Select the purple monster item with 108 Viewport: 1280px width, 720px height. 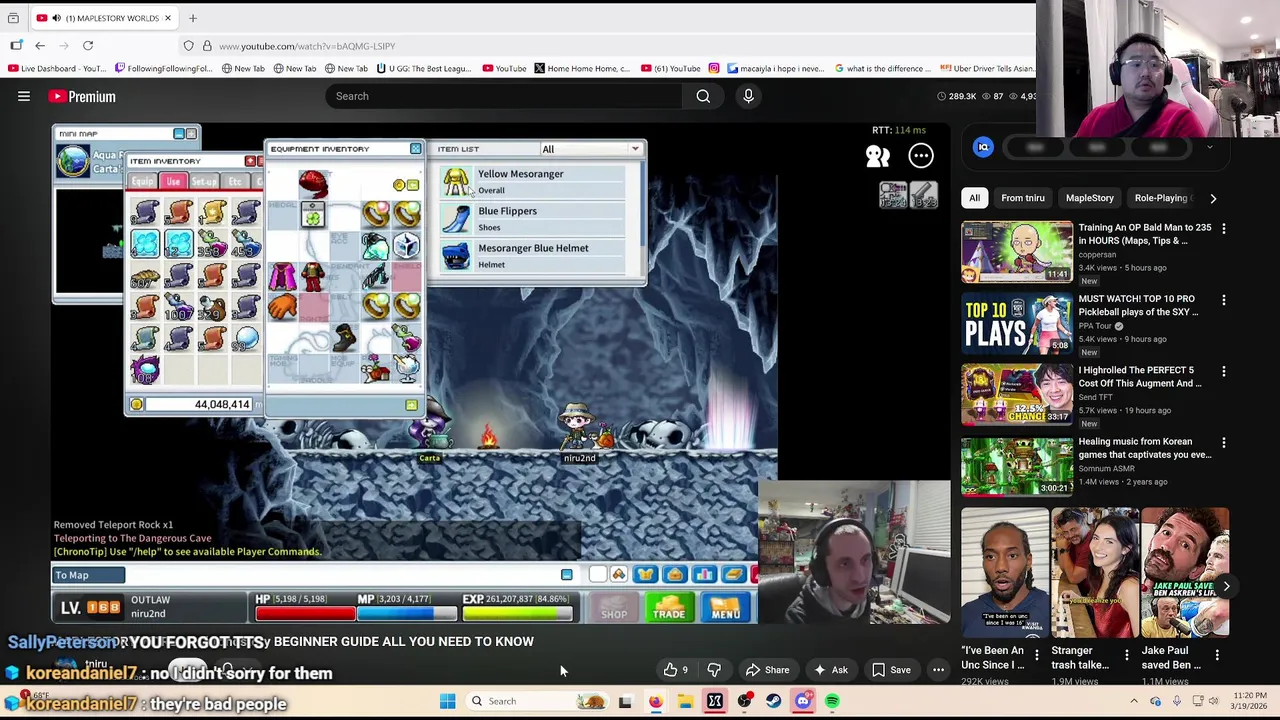point(146,371)
